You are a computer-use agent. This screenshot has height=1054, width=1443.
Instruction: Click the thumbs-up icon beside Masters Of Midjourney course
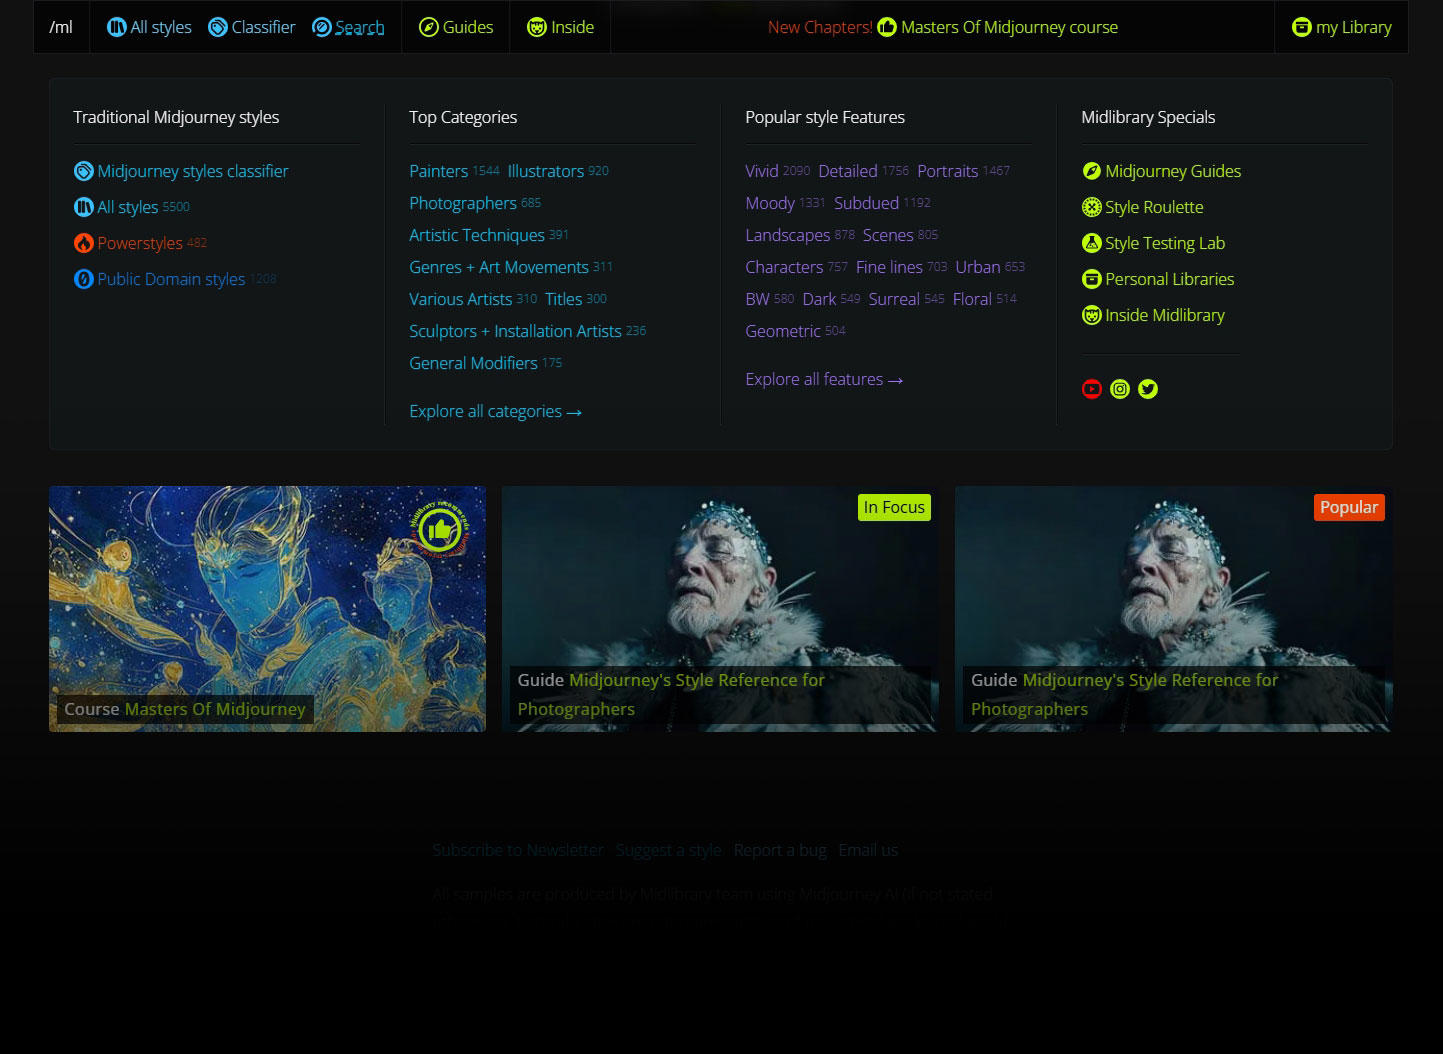point(887,27)
